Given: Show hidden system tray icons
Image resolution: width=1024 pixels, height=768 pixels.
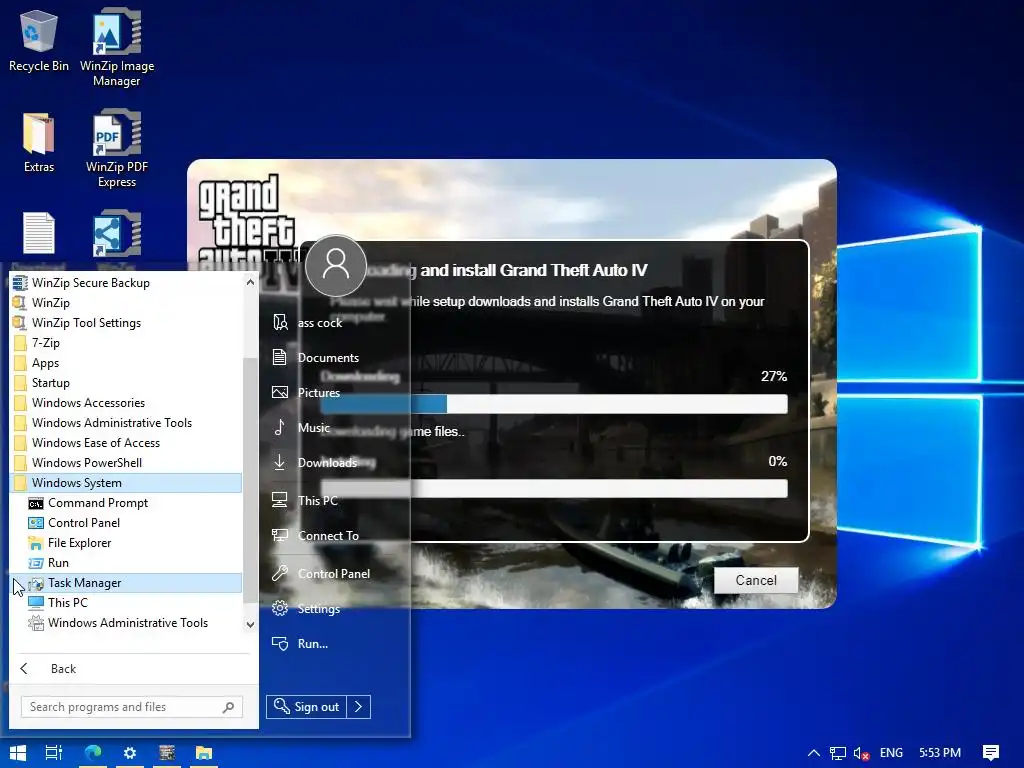Looking at the screenshot, I should (x=814, y=753).
